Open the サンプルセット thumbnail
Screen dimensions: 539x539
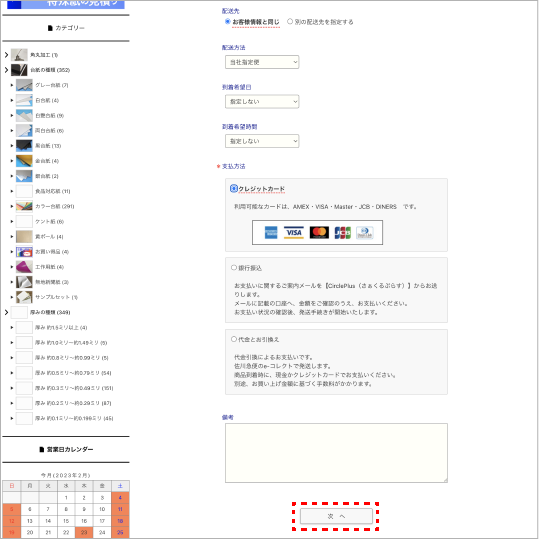pos(24,297)
